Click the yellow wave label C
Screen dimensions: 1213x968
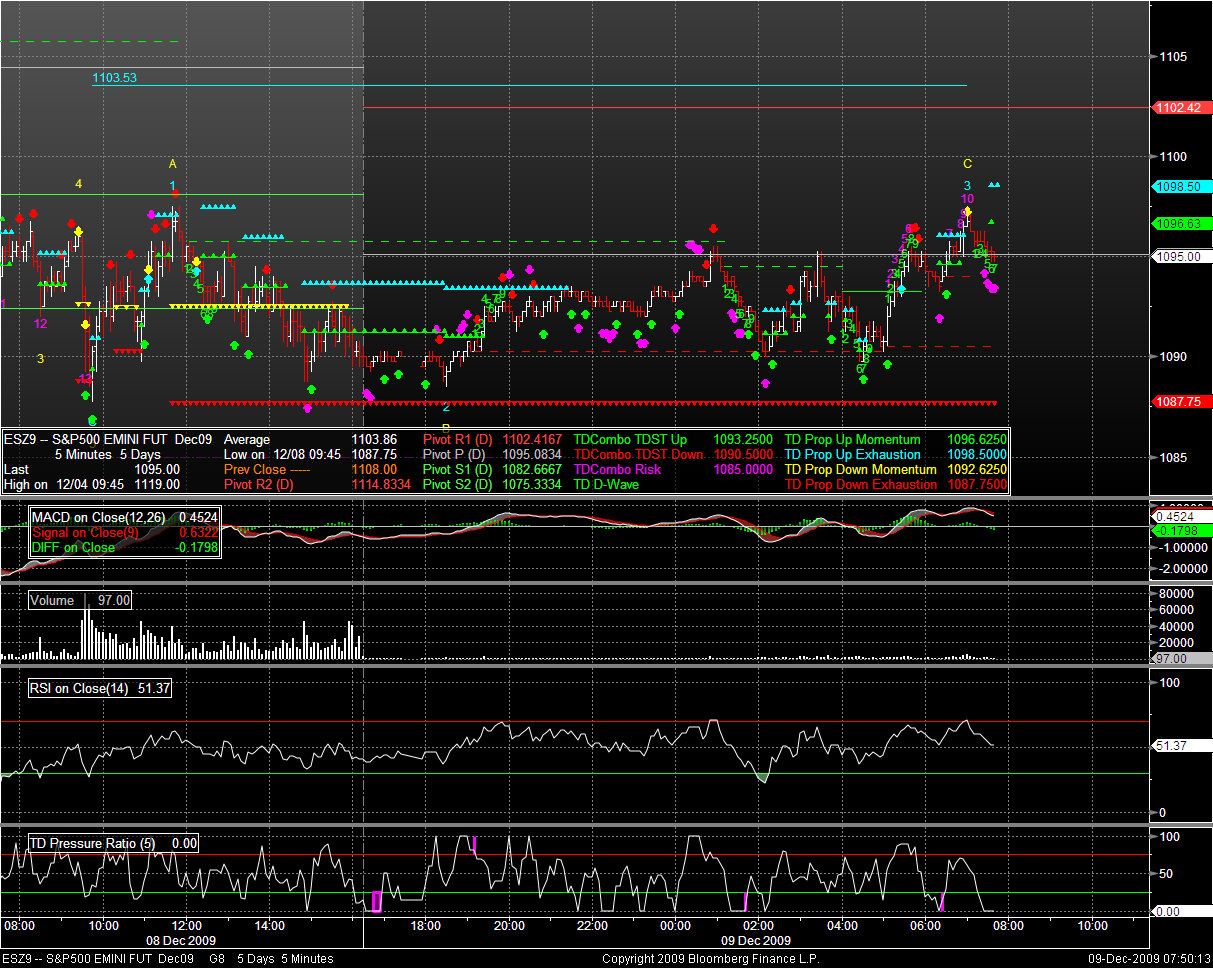pos(967,164)
